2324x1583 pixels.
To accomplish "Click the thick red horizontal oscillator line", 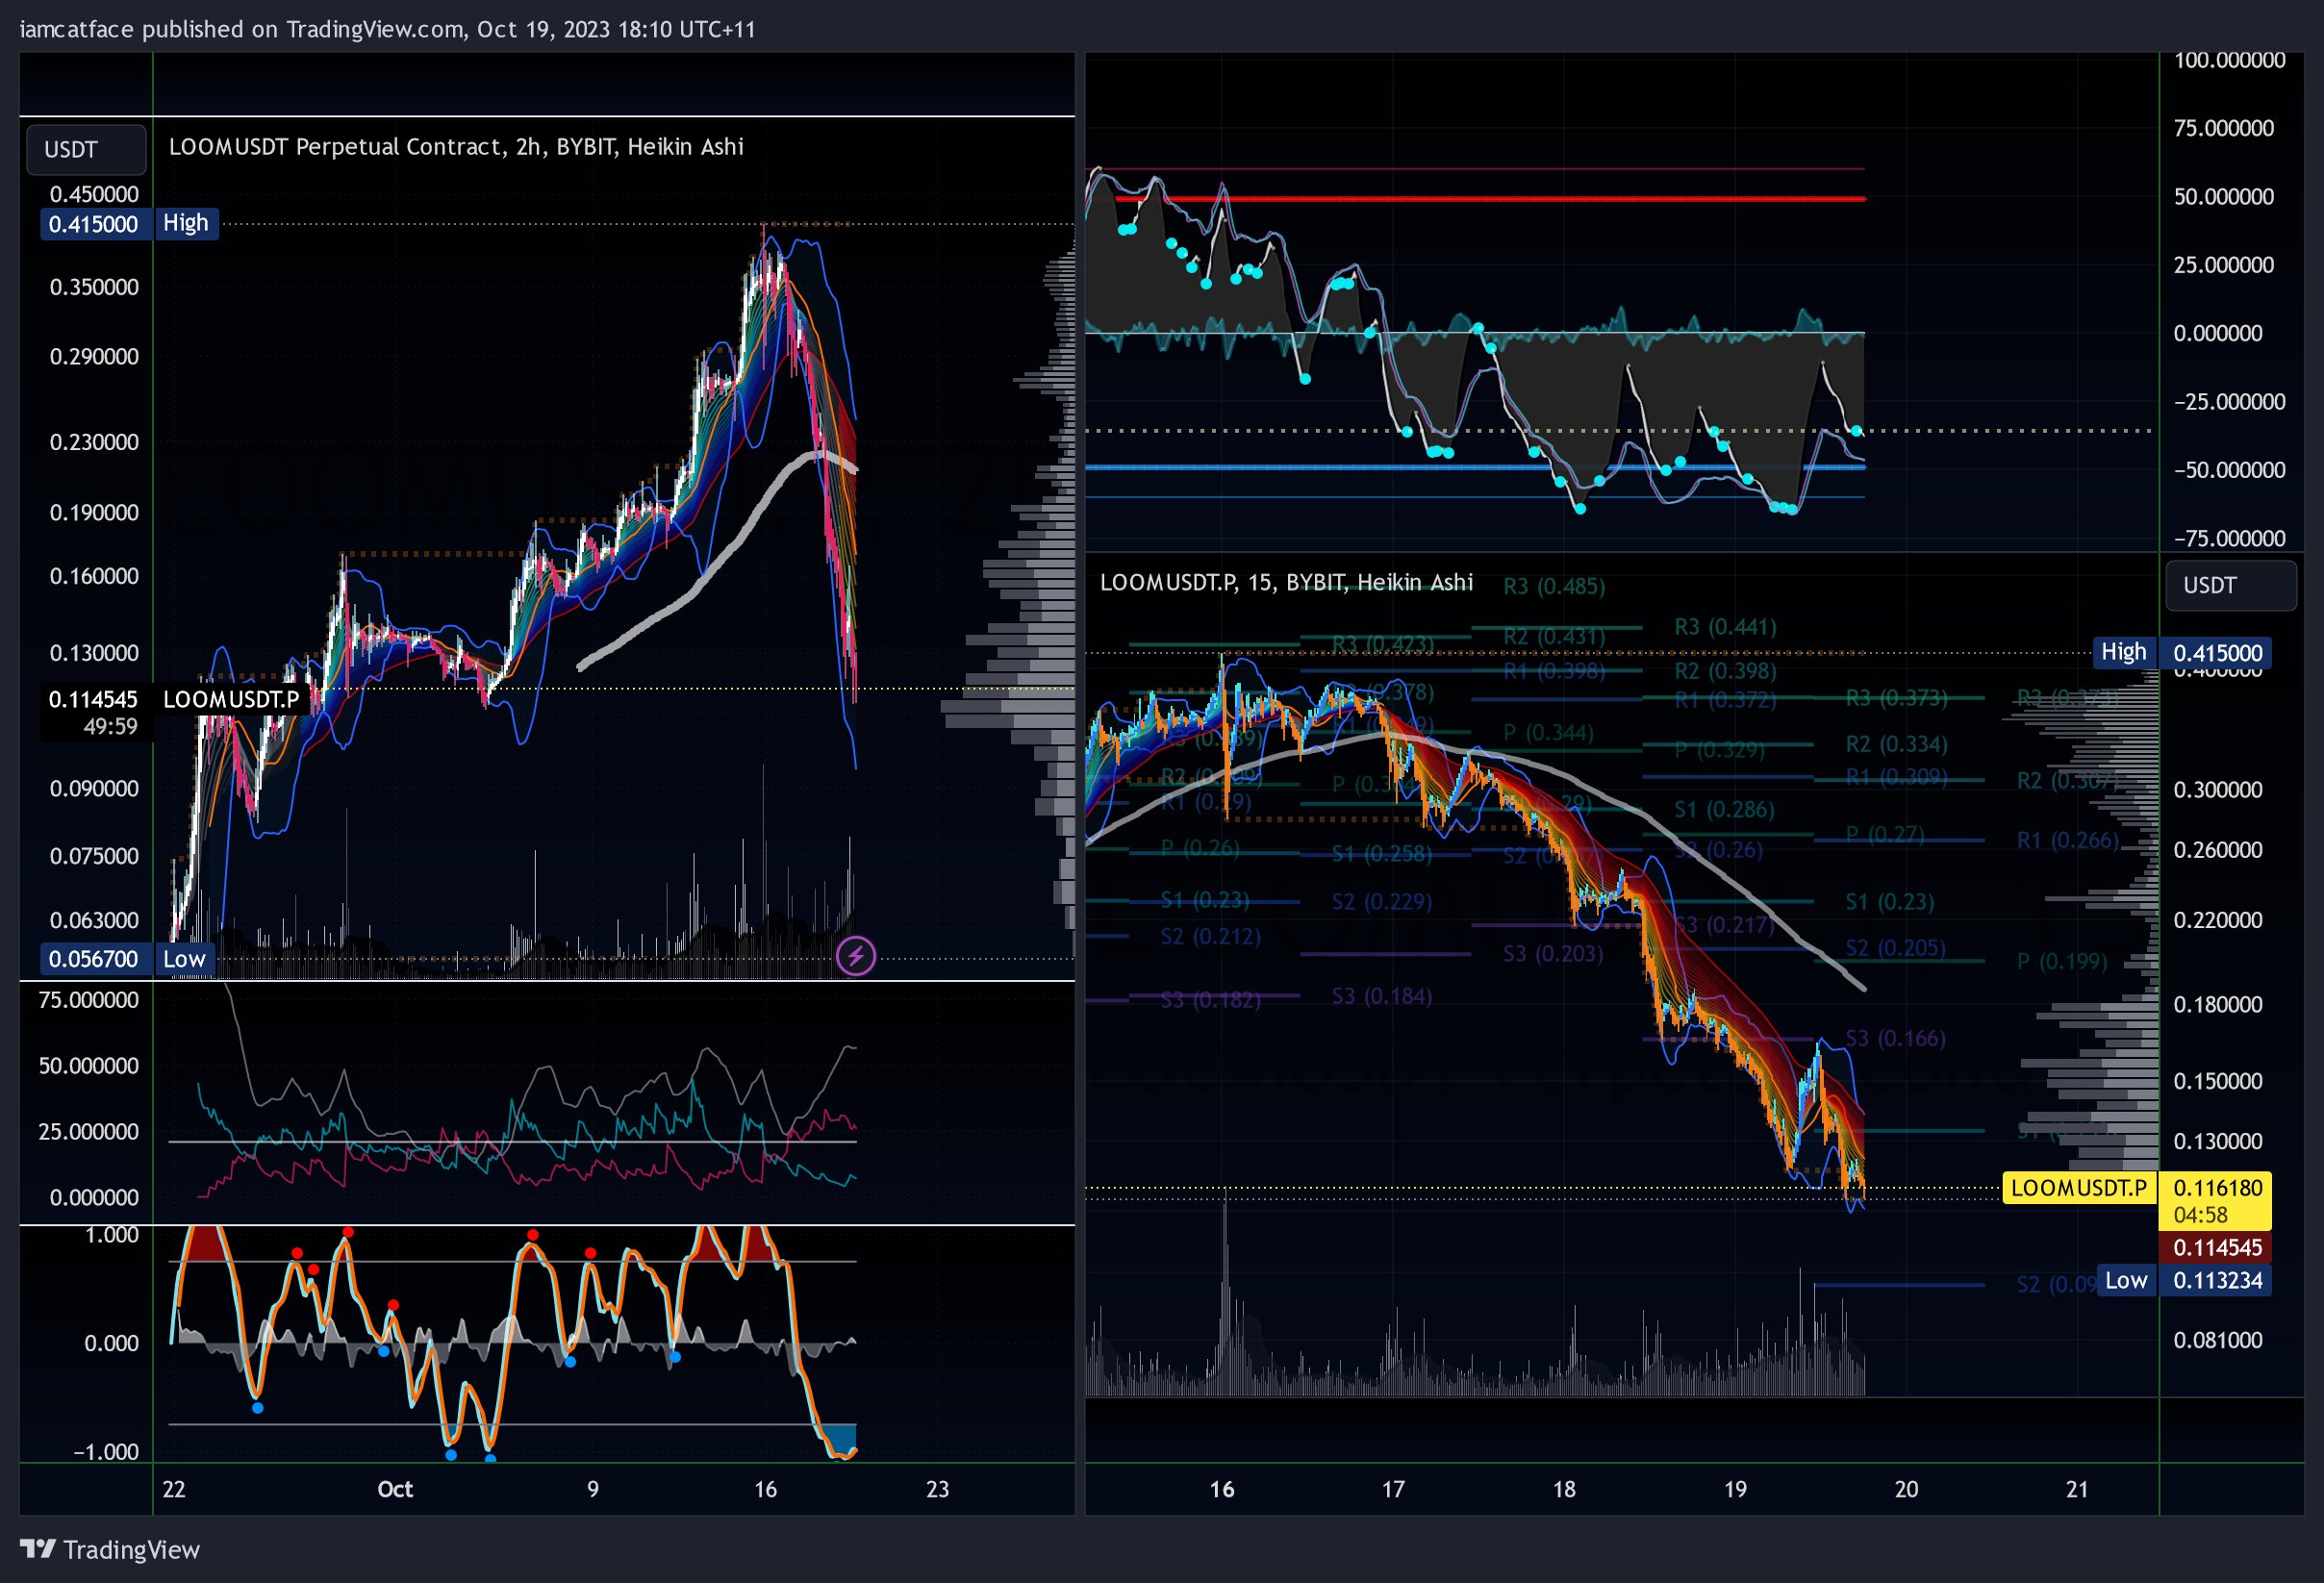I will (x=1489, y=199).
